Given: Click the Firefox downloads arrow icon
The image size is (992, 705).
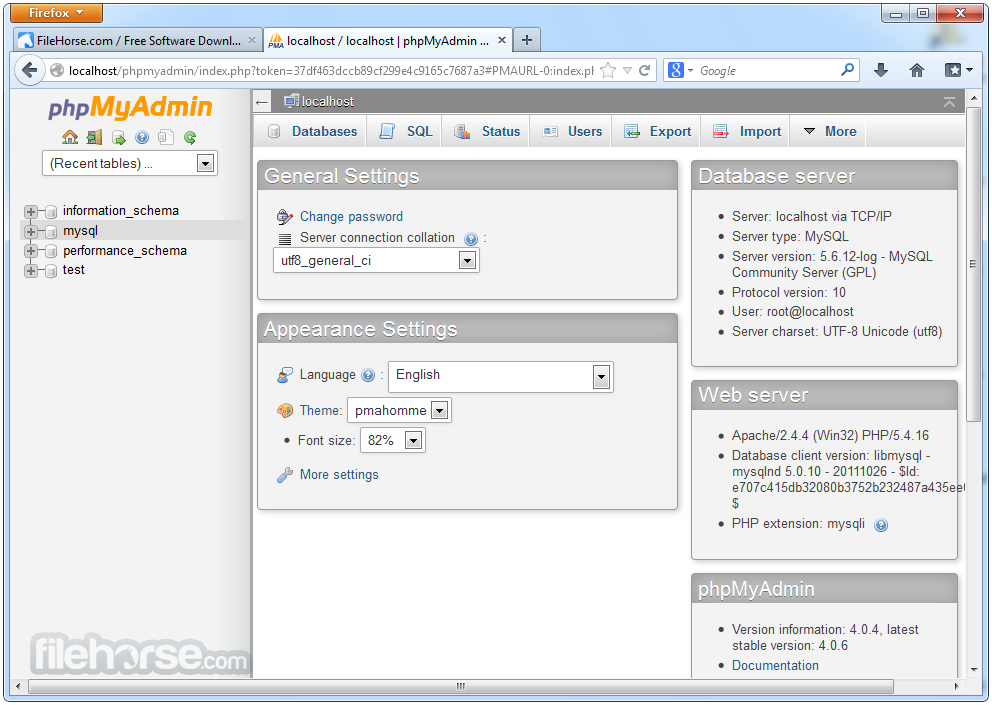Looking at the screenshot, I should (881, 70).
